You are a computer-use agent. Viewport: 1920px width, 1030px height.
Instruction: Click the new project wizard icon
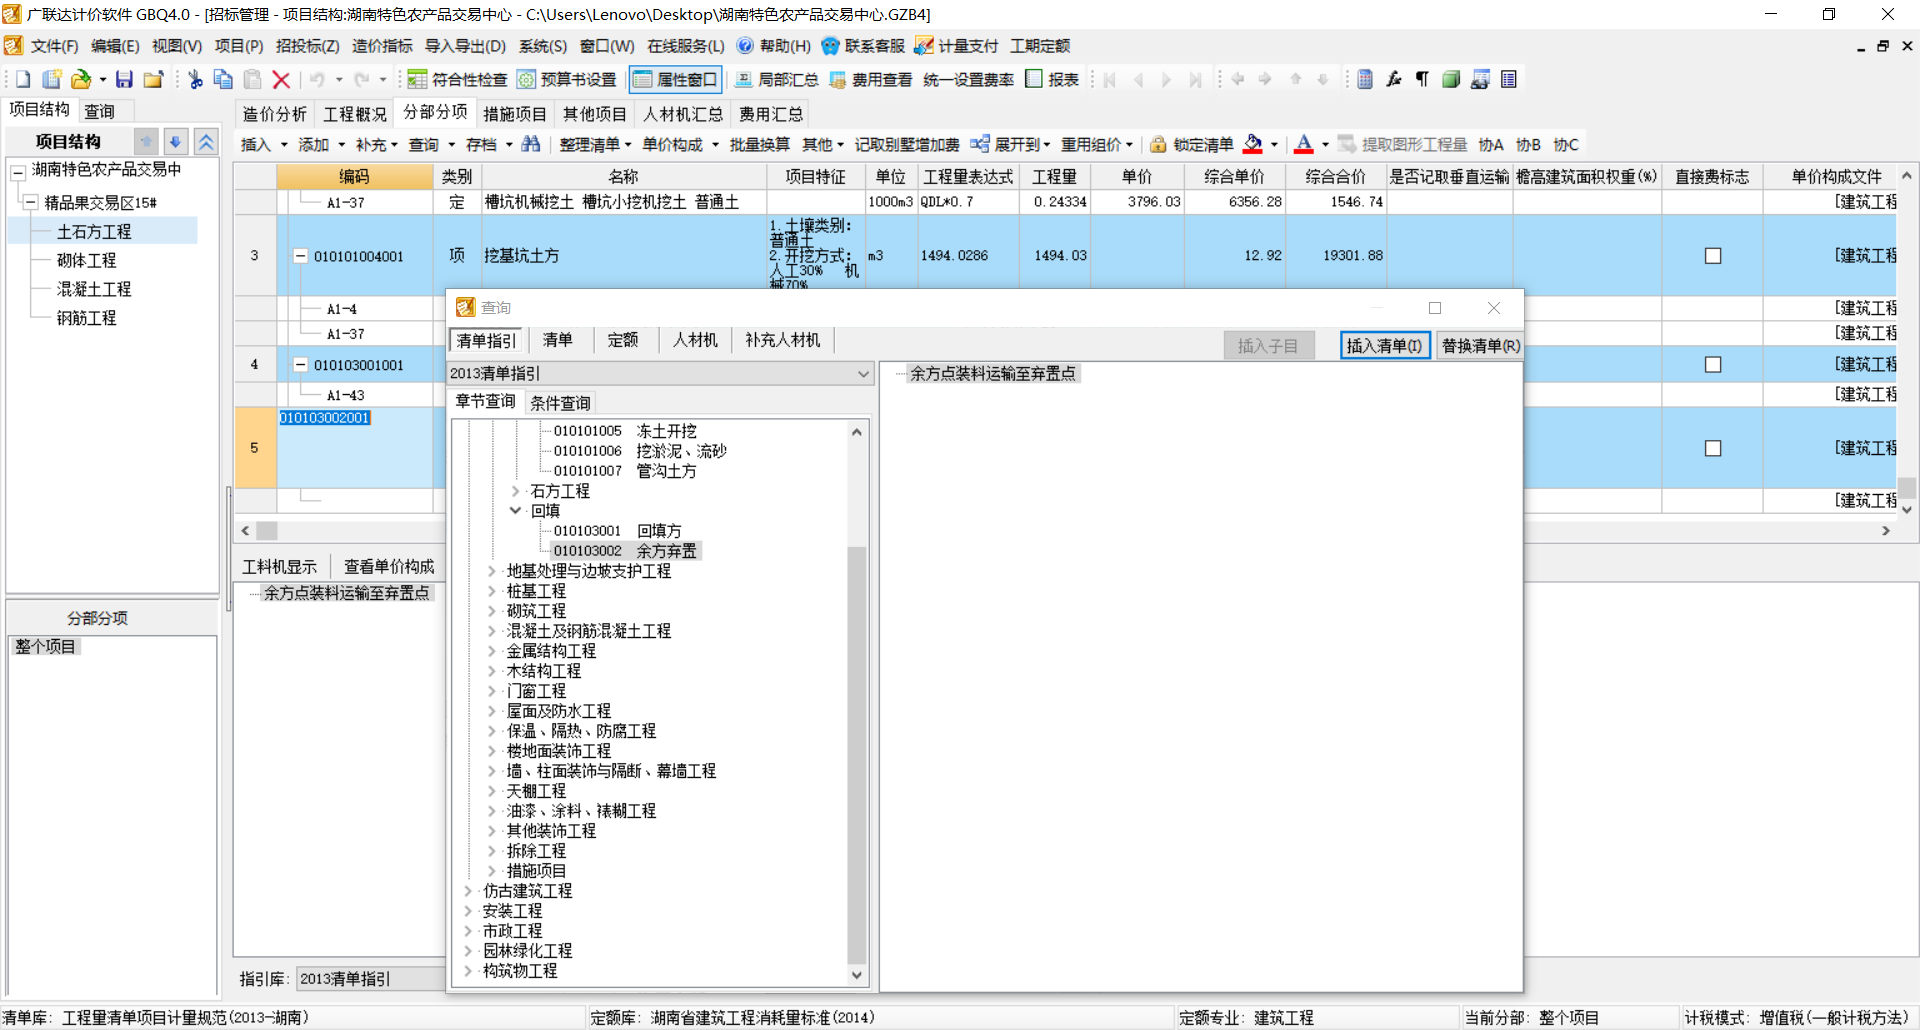51,80
